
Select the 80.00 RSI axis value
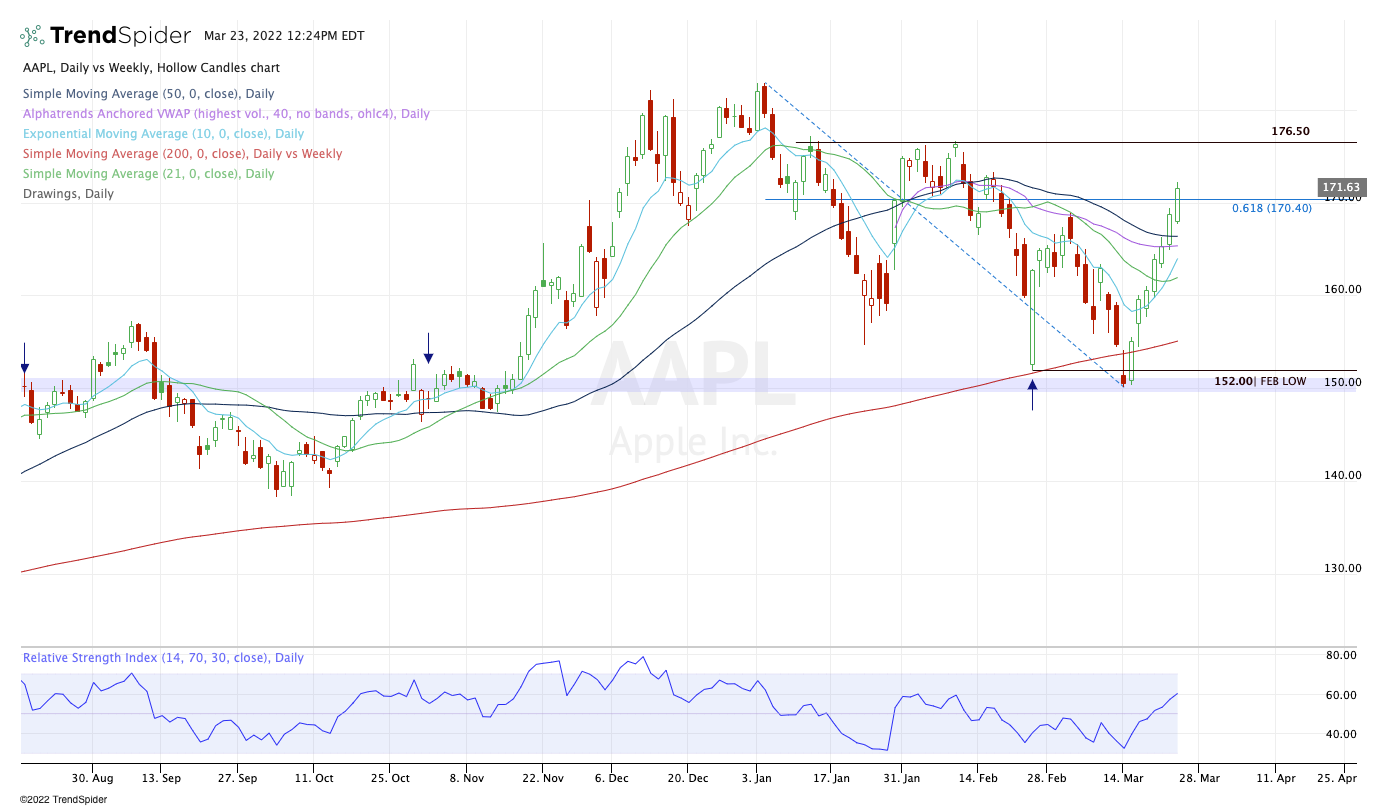(1341, 656)
